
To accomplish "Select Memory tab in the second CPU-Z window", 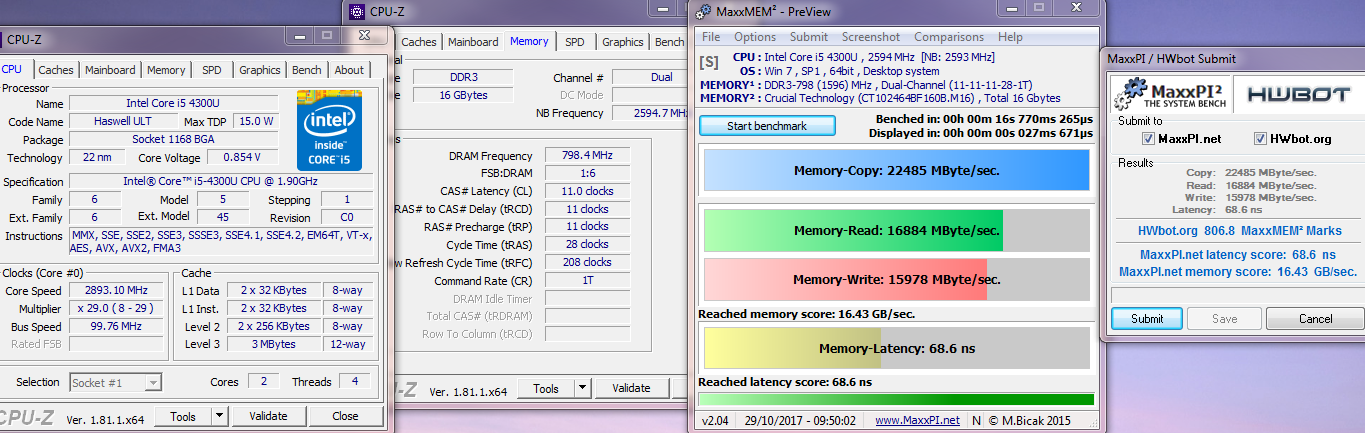I will click(x=529, y=41).
